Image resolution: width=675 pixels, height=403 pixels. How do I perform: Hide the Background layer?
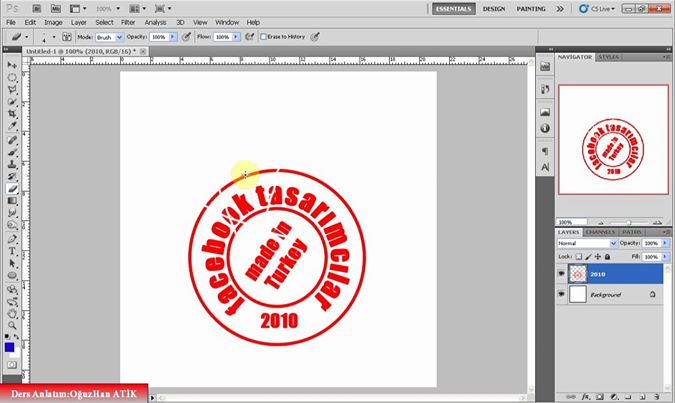[561, 294]
